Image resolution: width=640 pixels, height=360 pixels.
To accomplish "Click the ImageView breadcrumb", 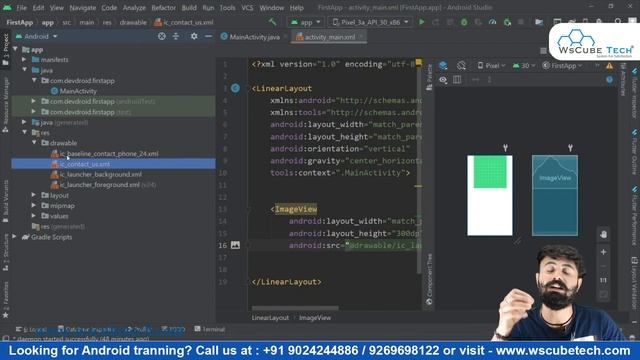I will coord(315,318).
